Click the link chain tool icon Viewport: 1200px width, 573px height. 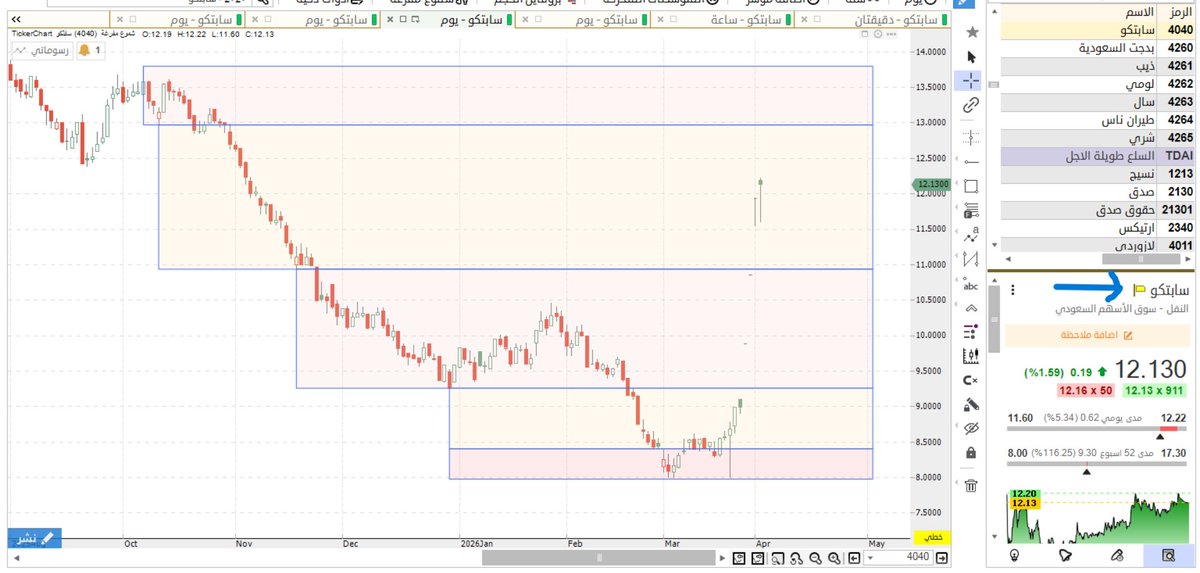tap(971, 105)
